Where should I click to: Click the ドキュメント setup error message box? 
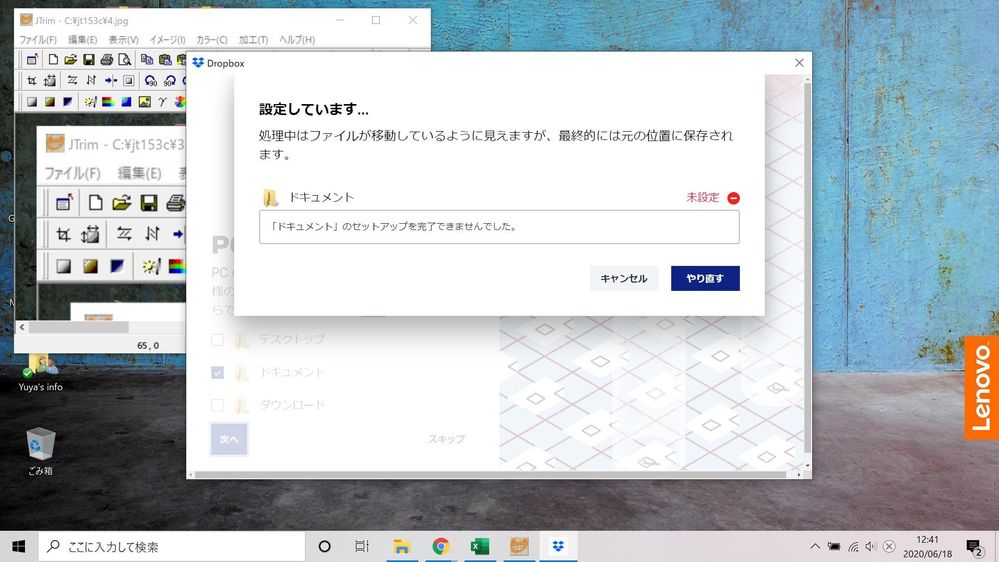pyautogui.click(x=499, y=227)
